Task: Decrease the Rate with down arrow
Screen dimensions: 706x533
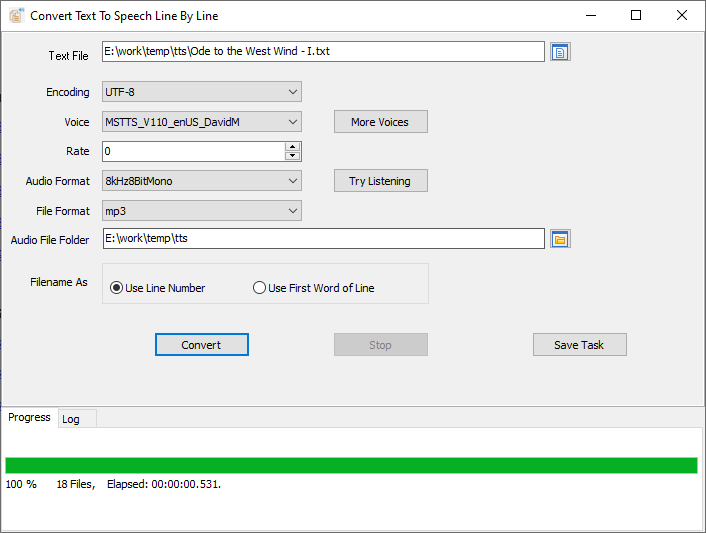Action: coord(293,156)
